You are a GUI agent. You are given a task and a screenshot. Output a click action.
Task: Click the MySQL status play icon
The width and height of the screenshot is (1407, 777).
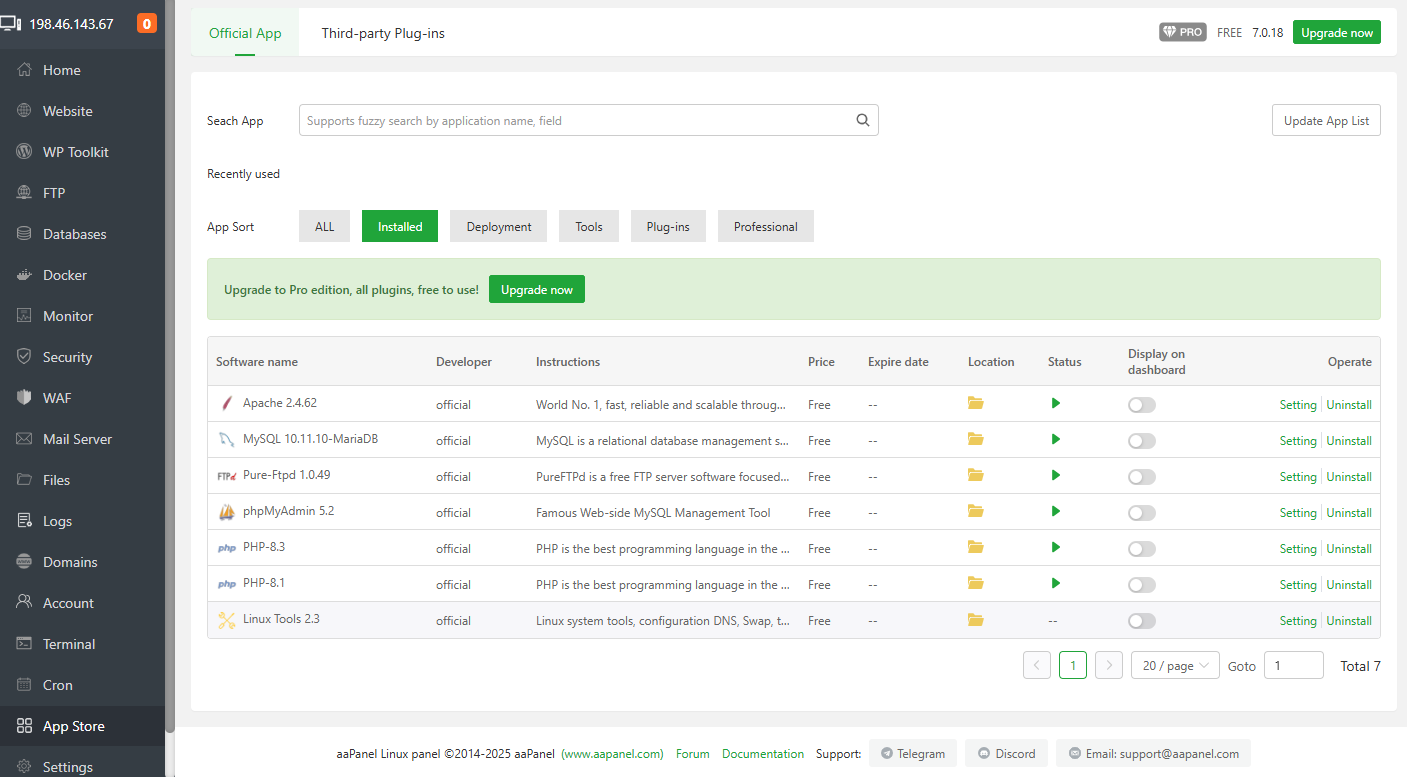pyautogui.click(x=1055, y=439)
